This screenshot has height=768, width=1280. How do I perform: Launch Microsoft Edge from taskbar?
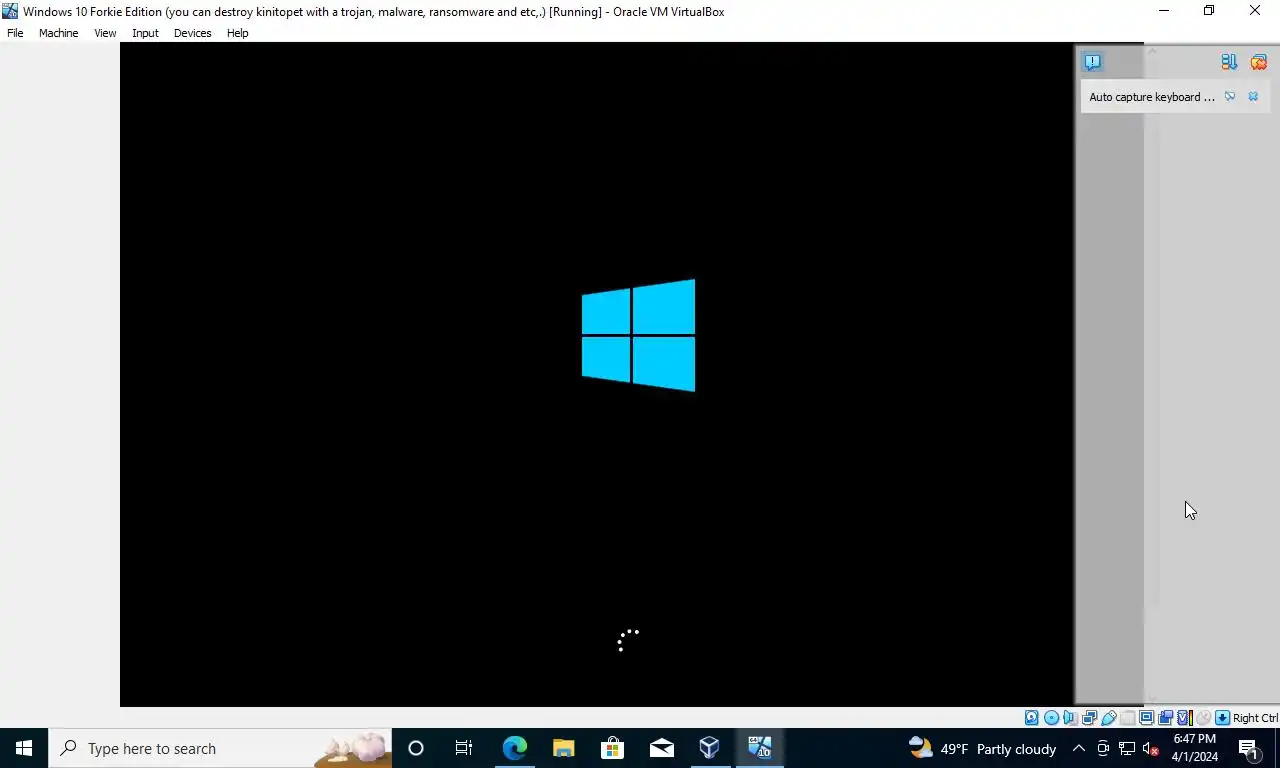point(514,748)
